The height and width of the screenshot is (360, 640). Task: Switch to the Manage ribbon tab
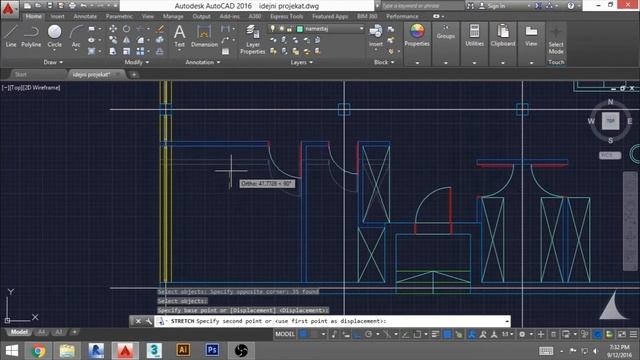pos(173,16)
